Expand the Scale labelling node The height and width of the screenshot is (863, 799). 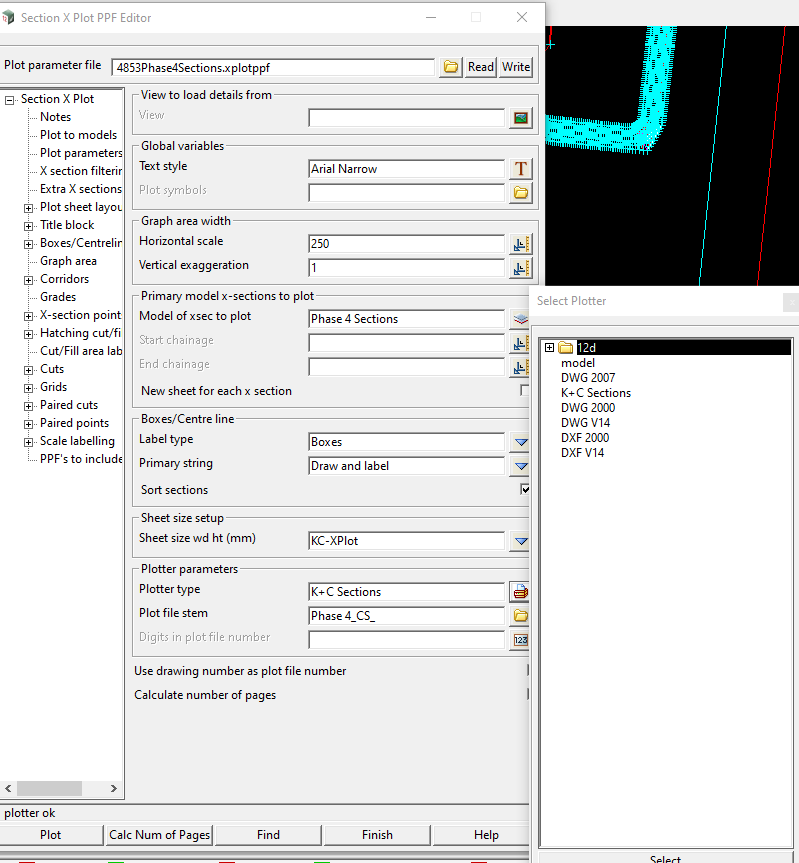[28, 443]
